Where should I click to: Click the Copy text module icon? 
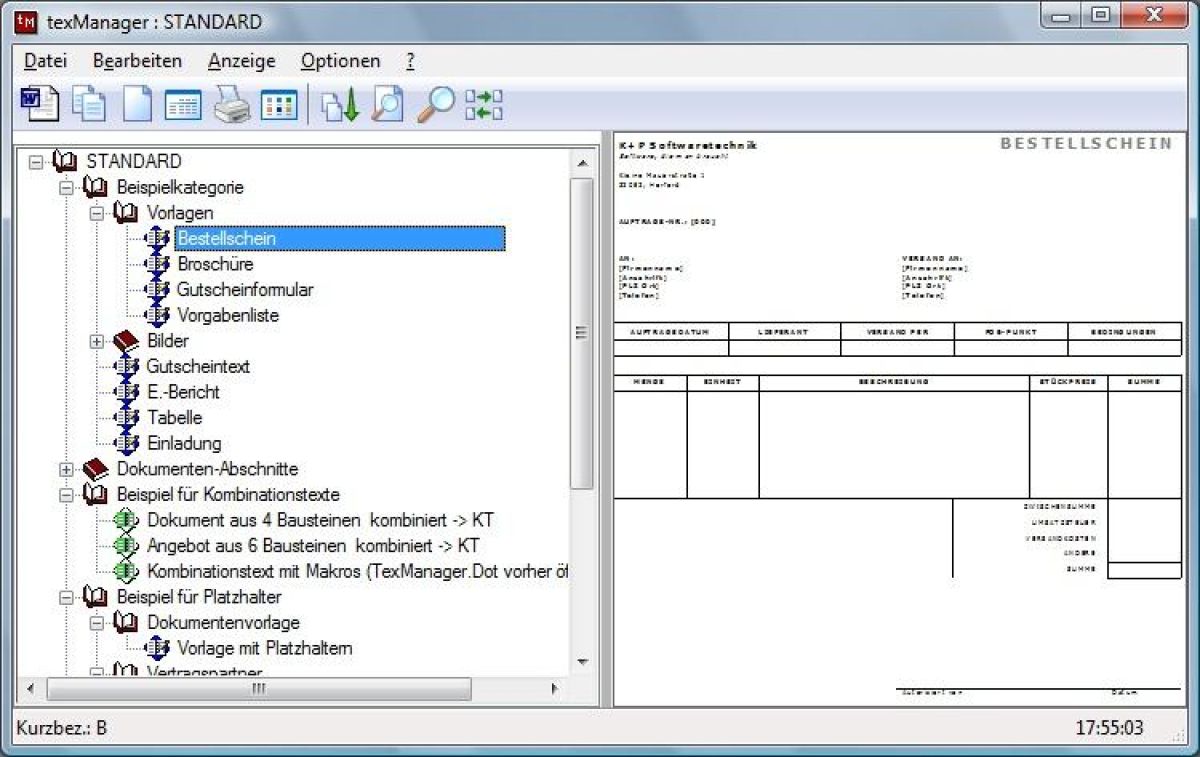click(88, 103)
